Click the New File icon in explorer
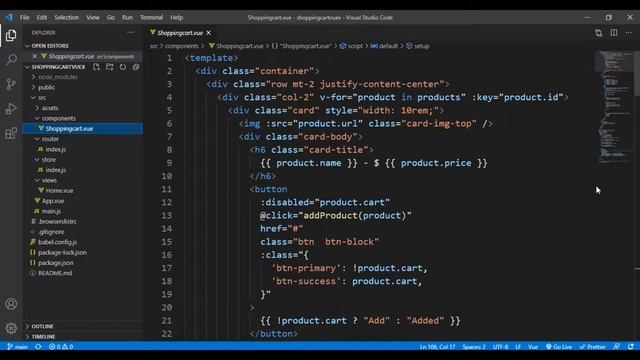 pyautogui.click(x=96, y=67)
